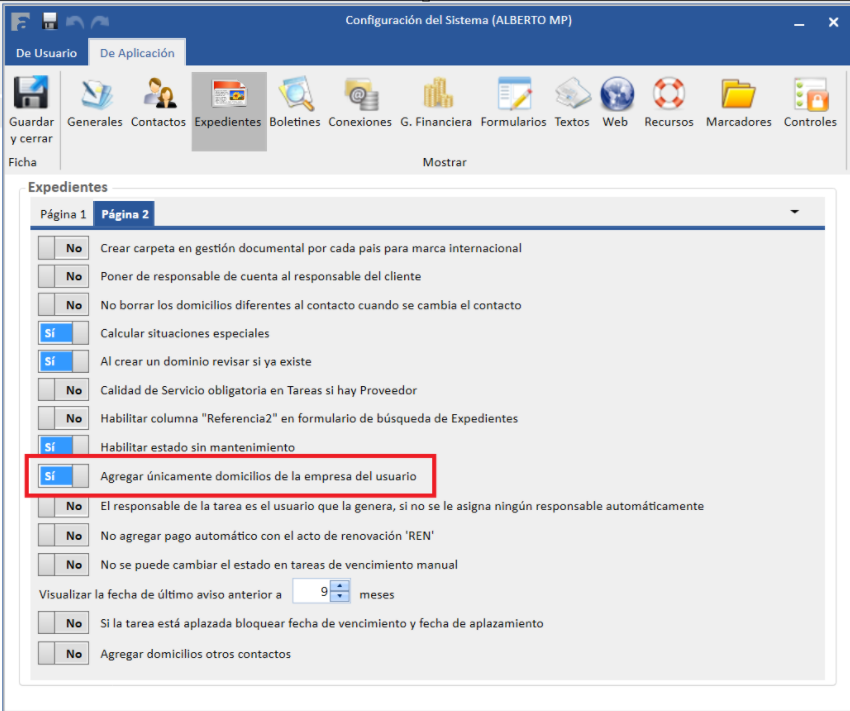Decrease the months value with the down arrow
The width and height of the screenshot is (850, 711).
coord(341,597)
